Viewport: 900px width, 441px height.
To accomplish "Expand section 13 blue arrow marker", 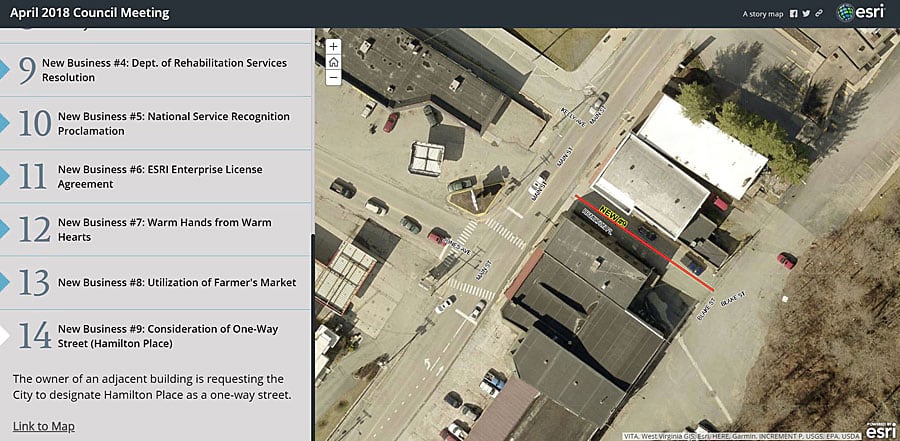I will pyautogui.click(x=4, y=283).
